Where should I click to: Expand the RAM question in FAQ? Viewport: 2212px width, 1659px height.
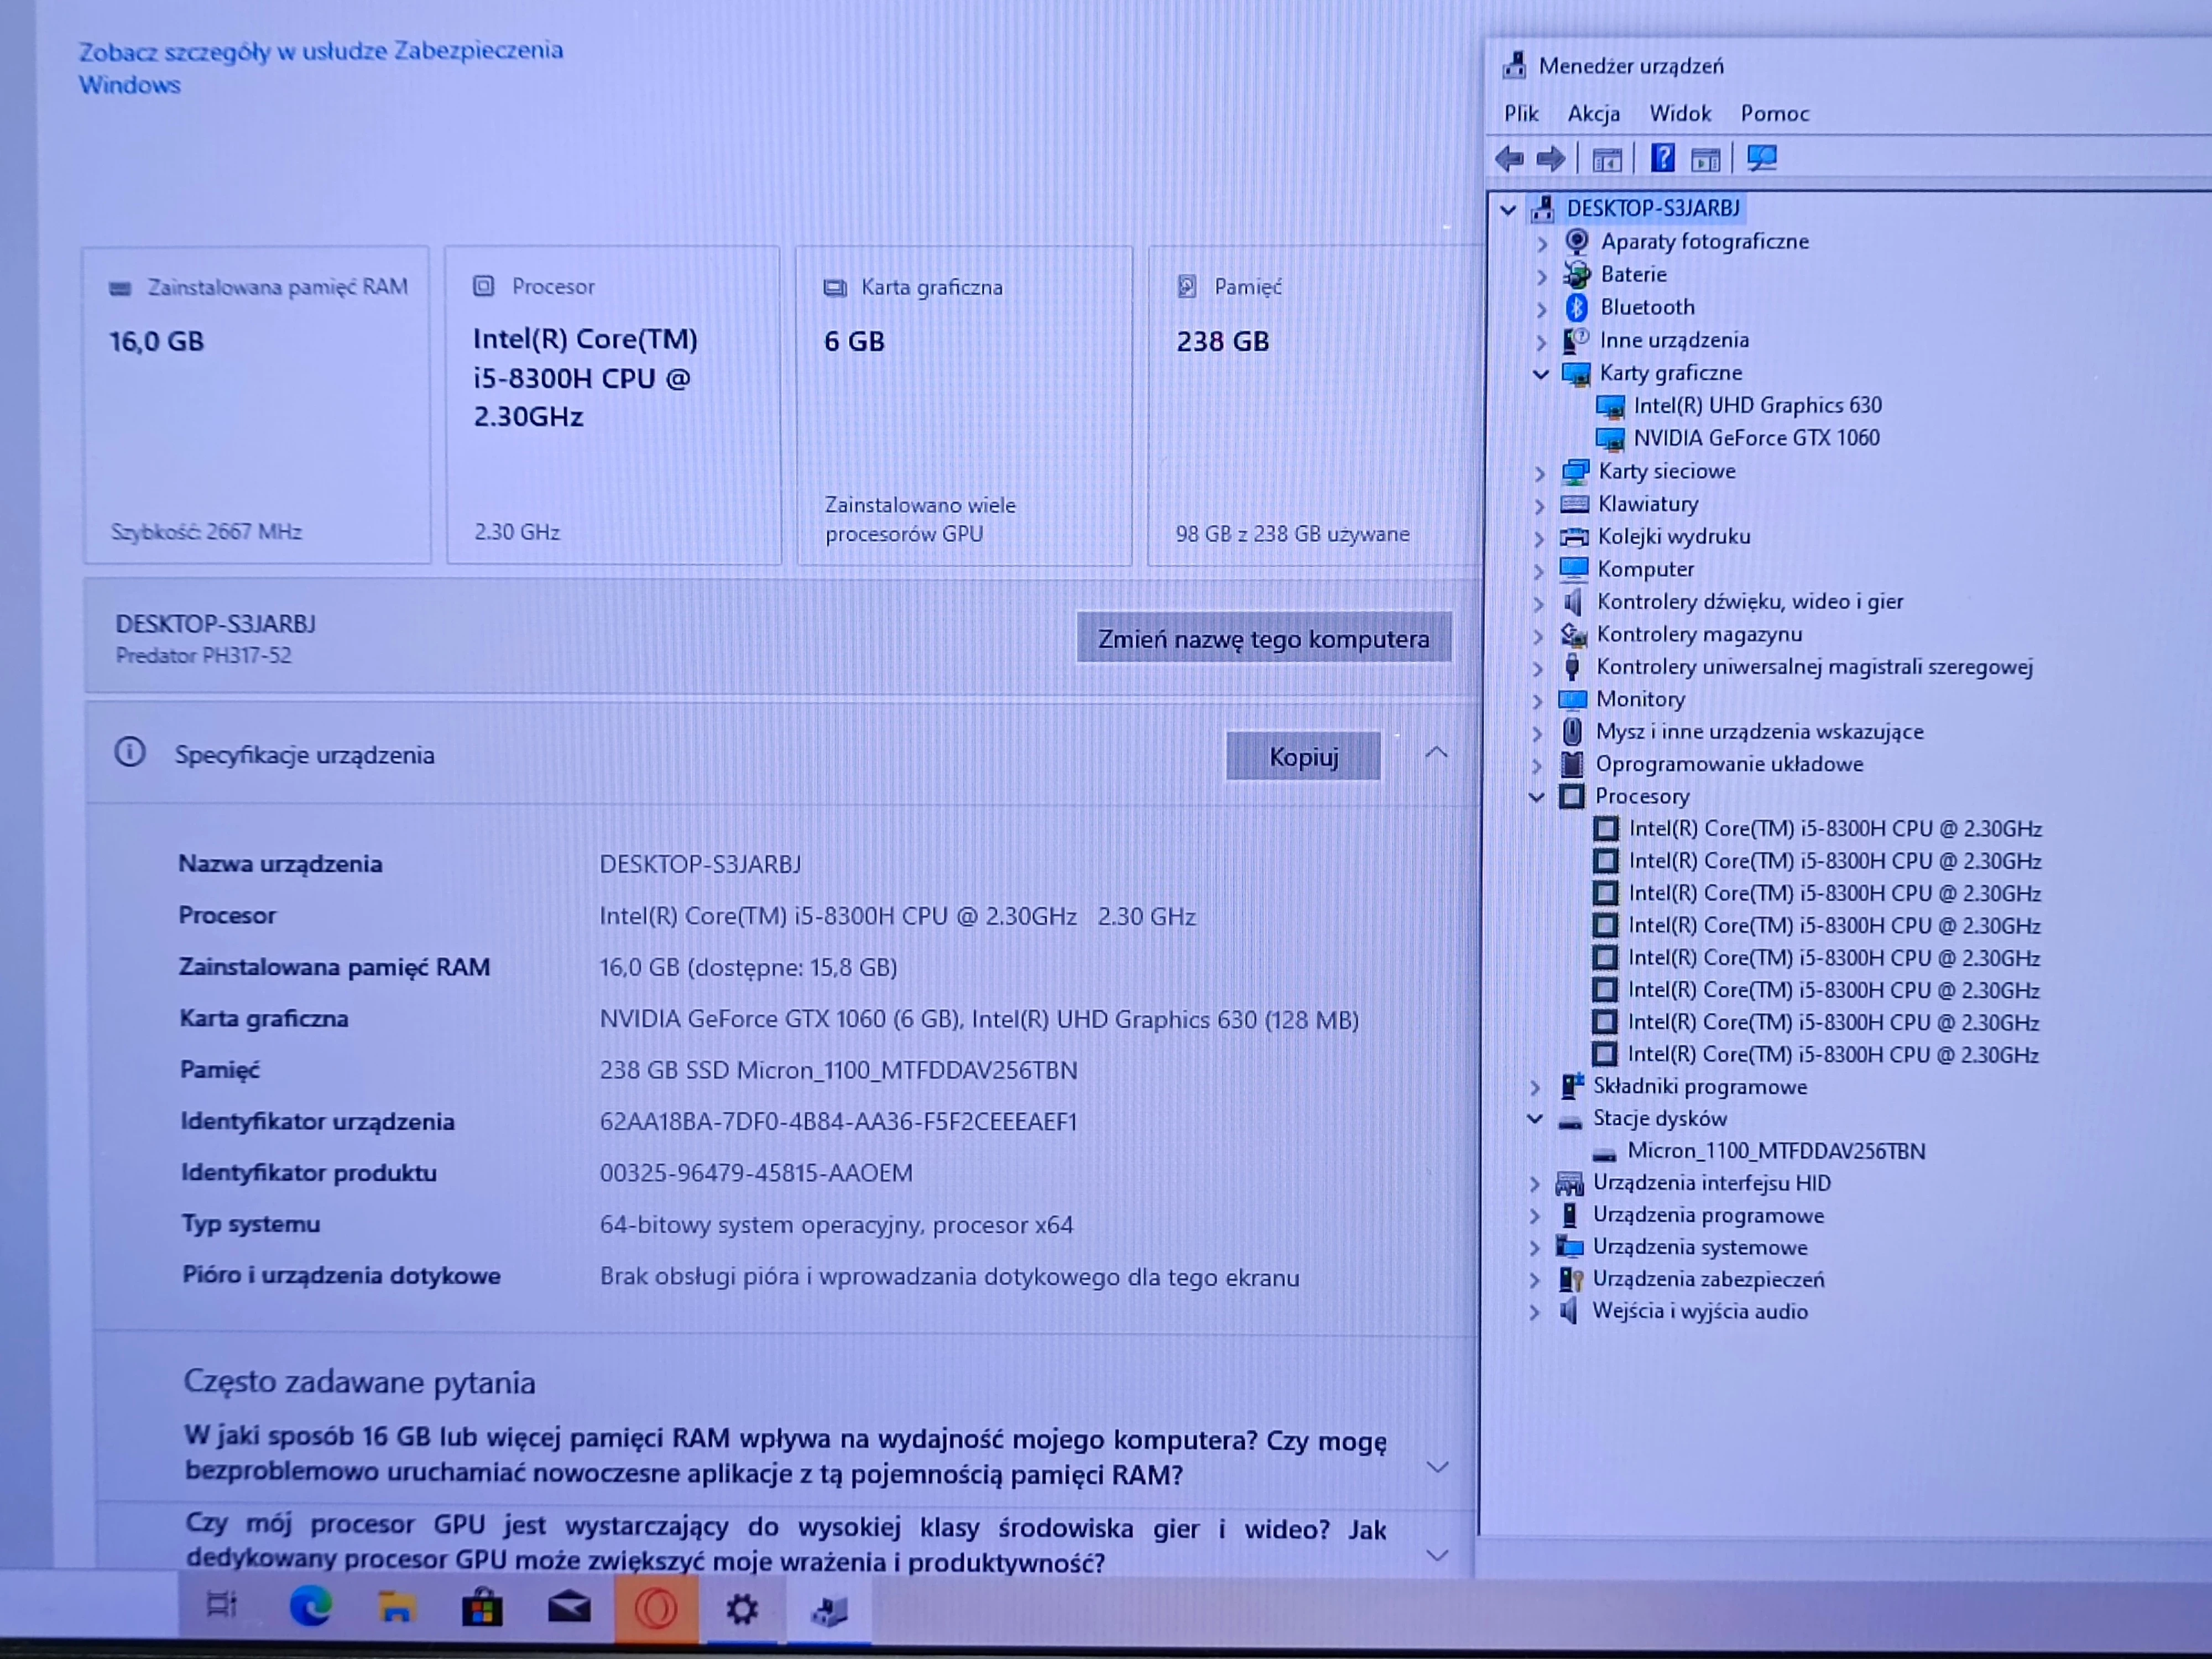click(x=1437, y=1467)
